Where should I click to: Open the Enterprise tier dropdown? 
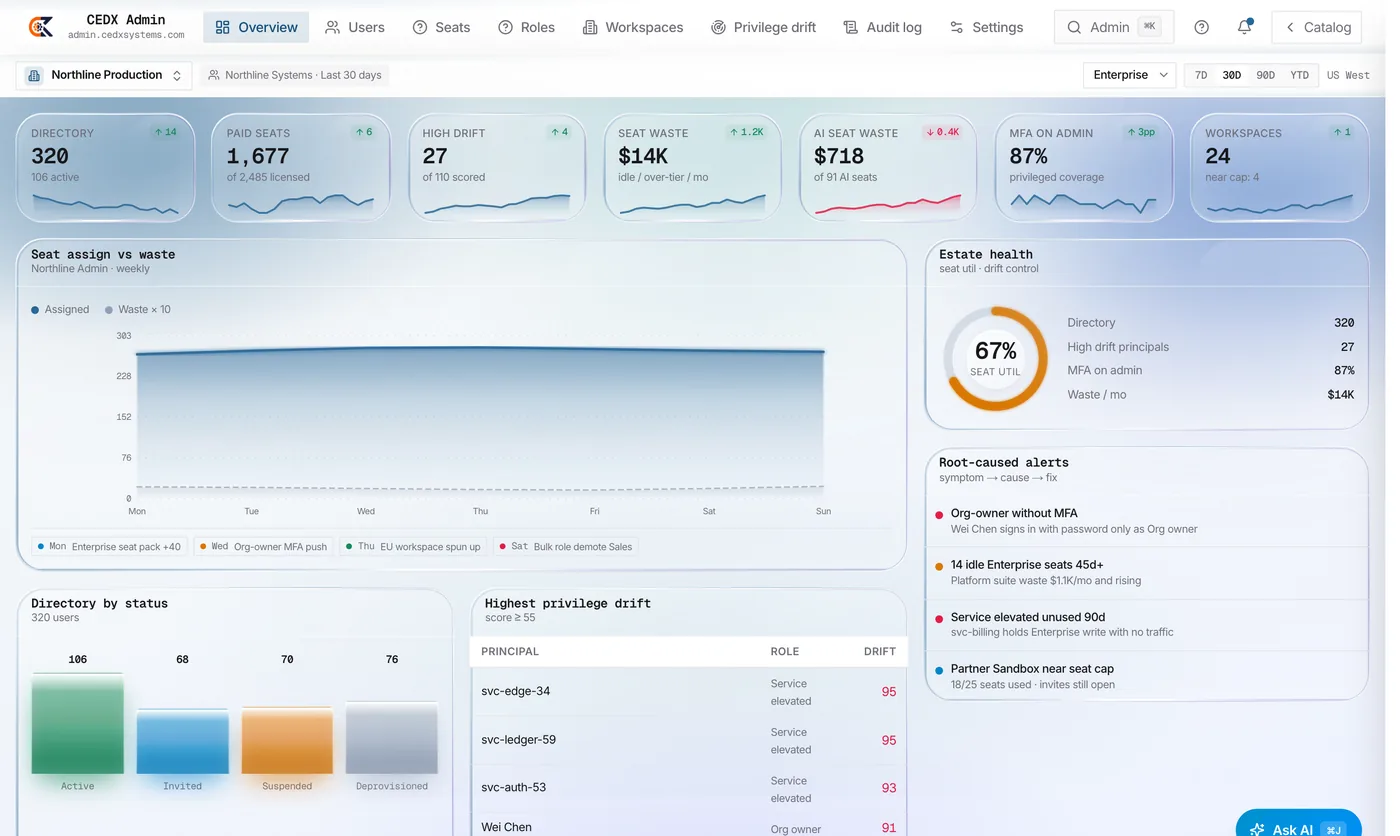pyautogui.click(x=1130, y=75)
